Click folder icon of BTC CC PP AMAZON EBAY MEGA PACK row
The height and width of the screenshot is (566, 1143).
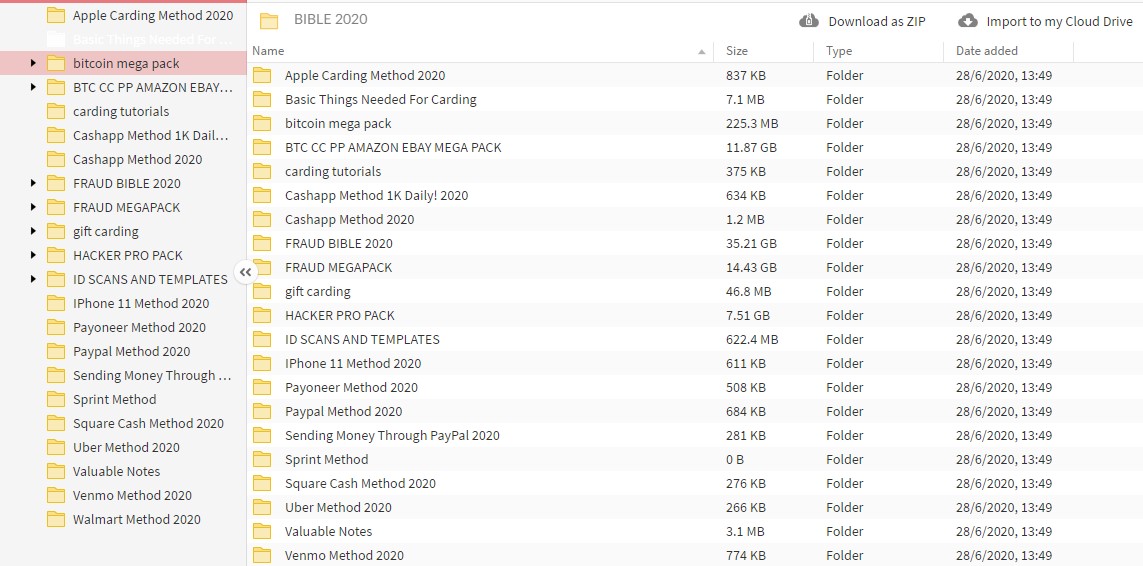pyautogui.click(x=262, y=147)
